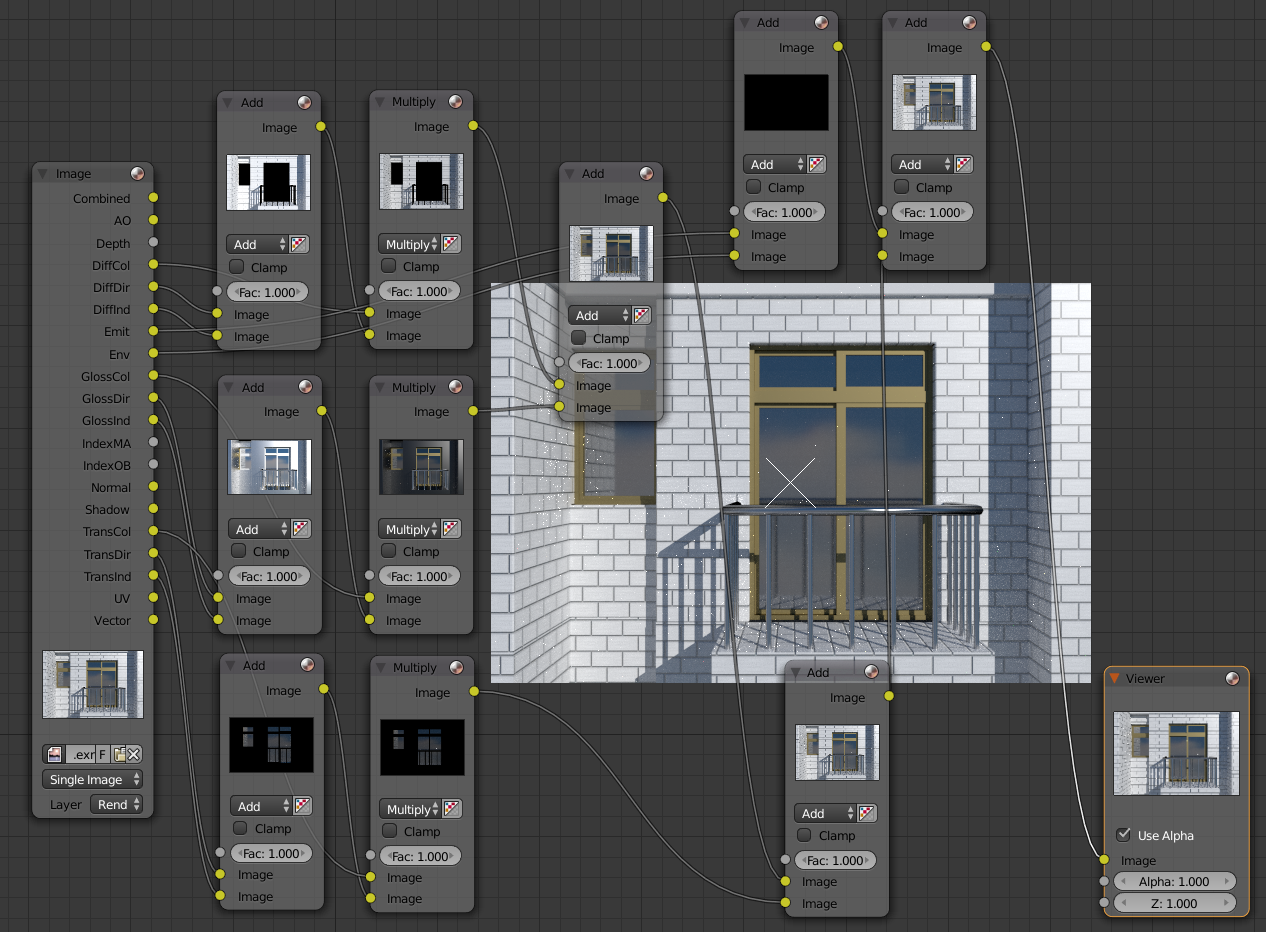Click the Alpha: 1.000 slider on the Viewer node
This screenshot has height=932, width=1266.
1175,881
